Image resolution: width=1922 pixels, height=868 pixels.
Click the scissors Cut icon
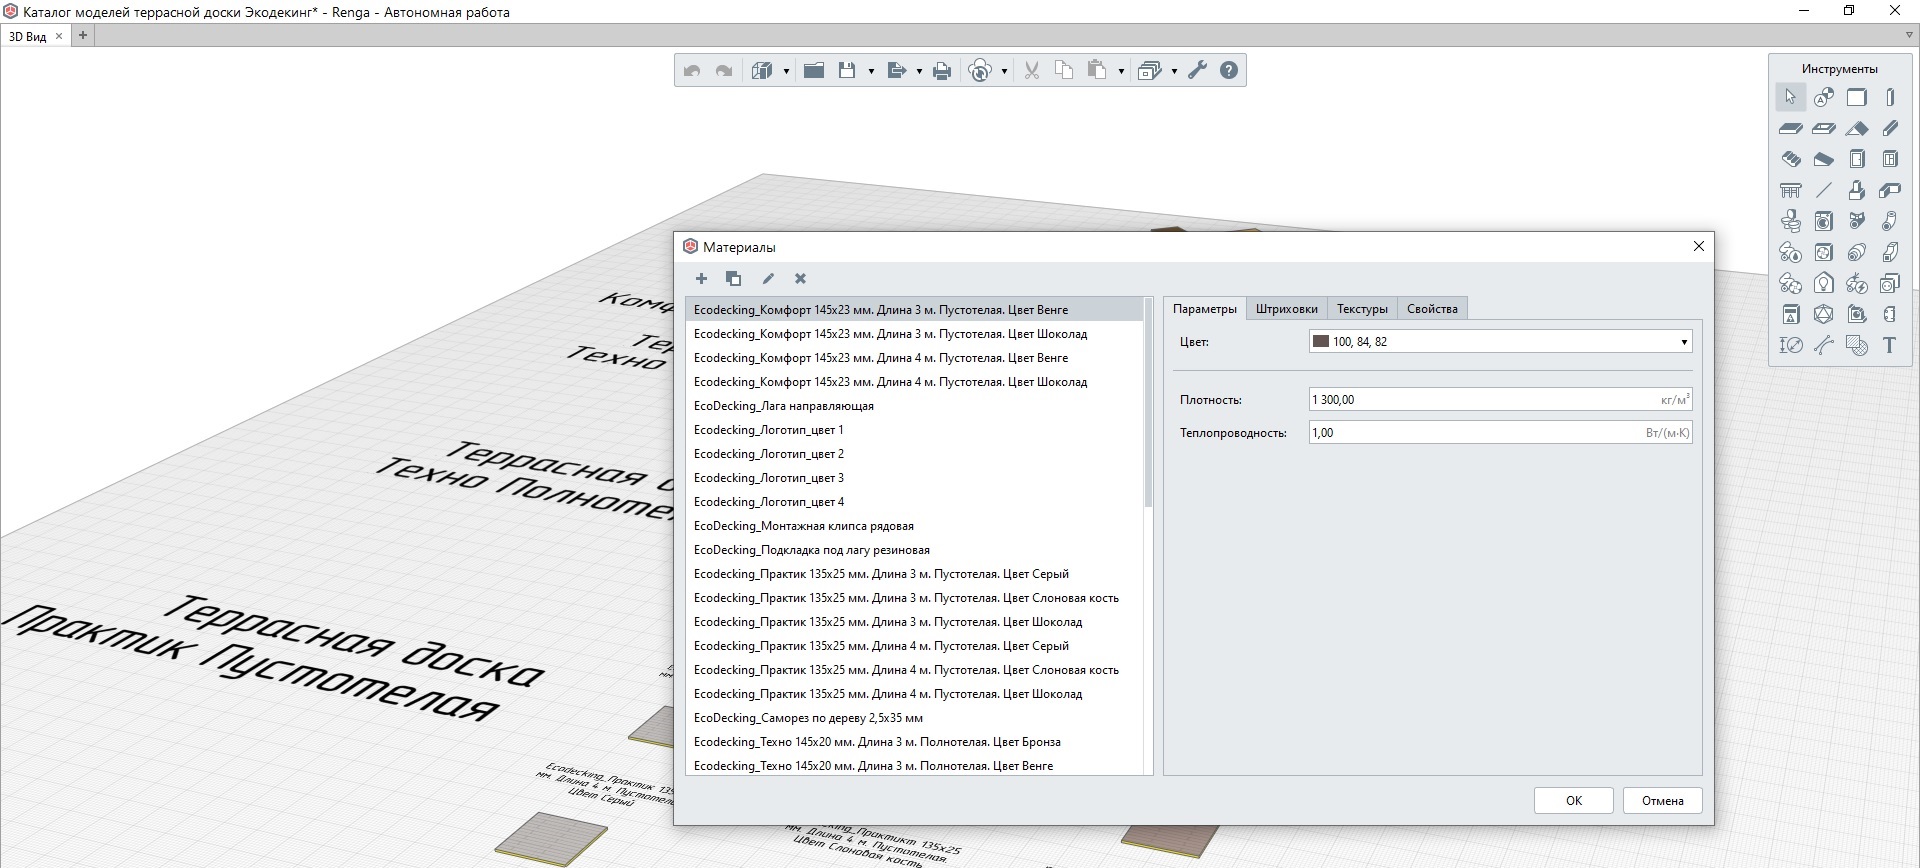click(1032, 71)
